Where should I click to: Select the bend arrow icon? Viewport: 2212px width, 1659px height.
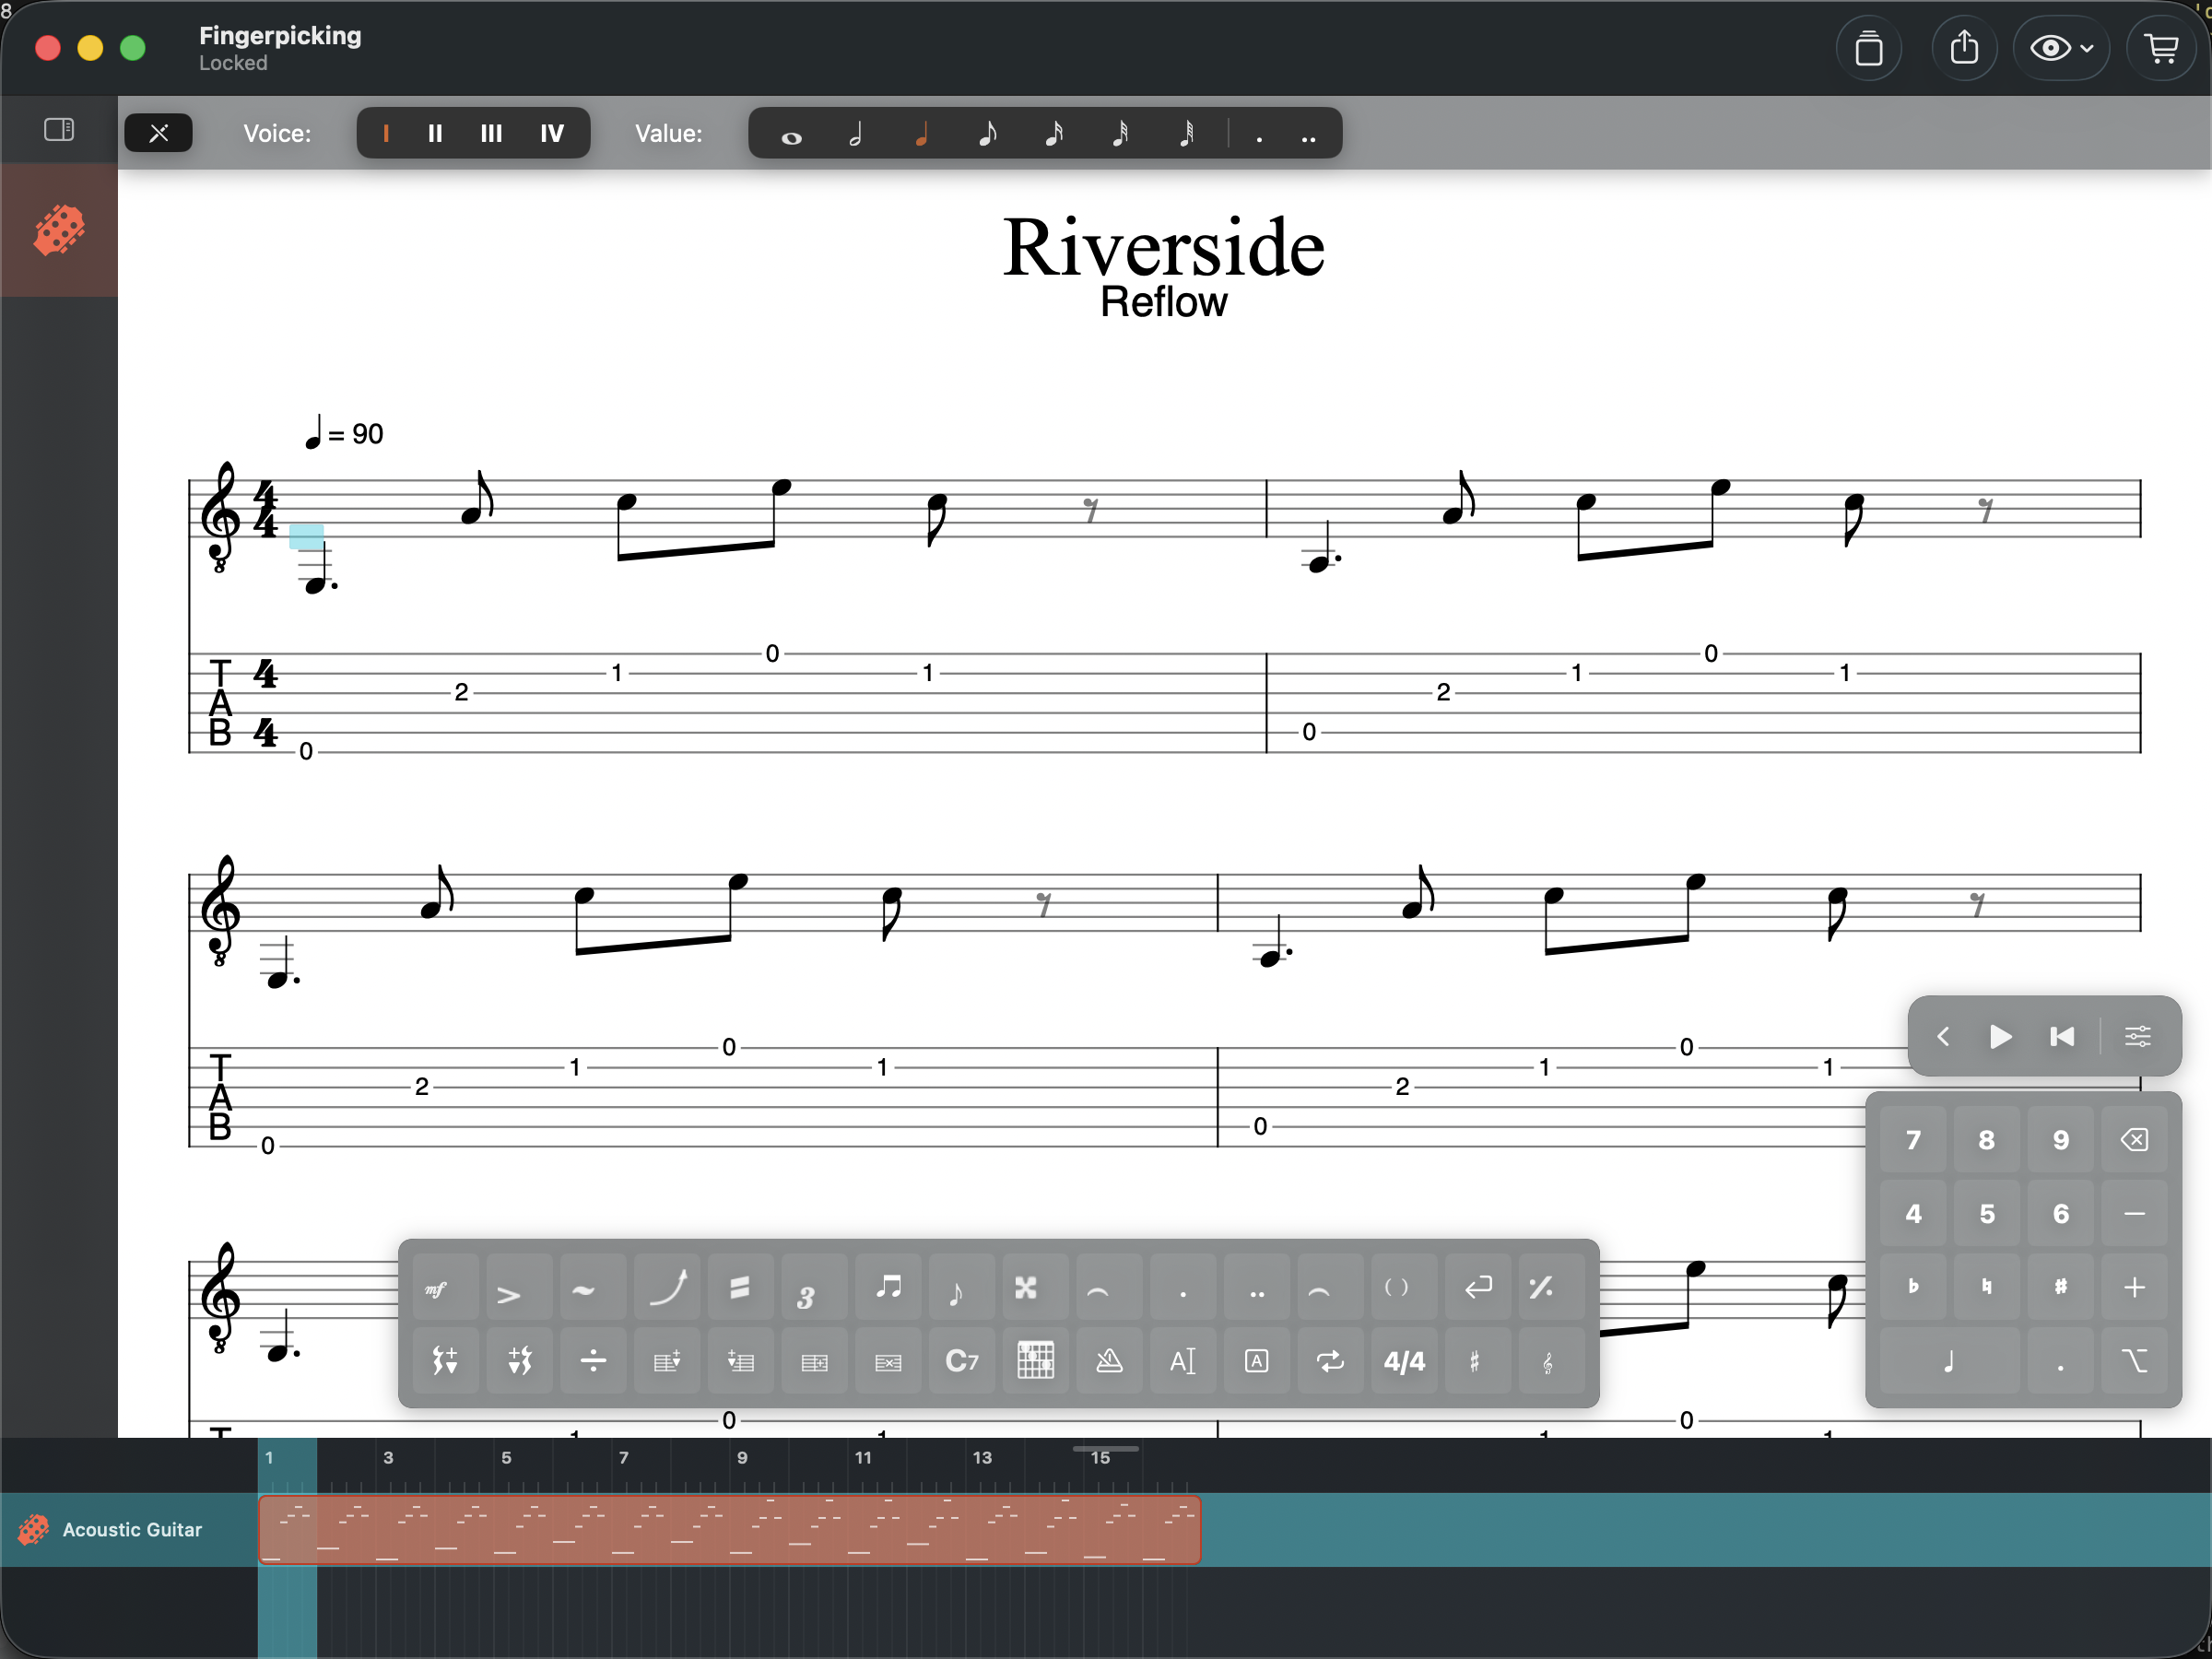click(x=666, y=1287)
